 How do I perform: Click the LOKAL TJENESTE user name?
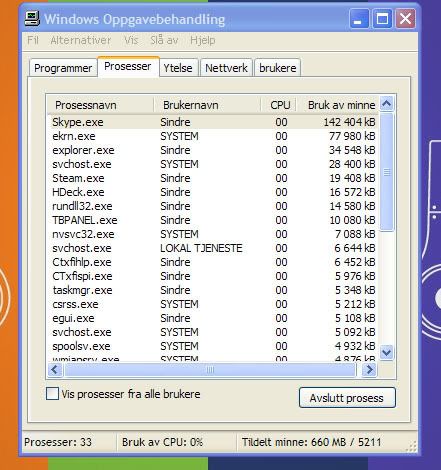click(x=201, y=248)
